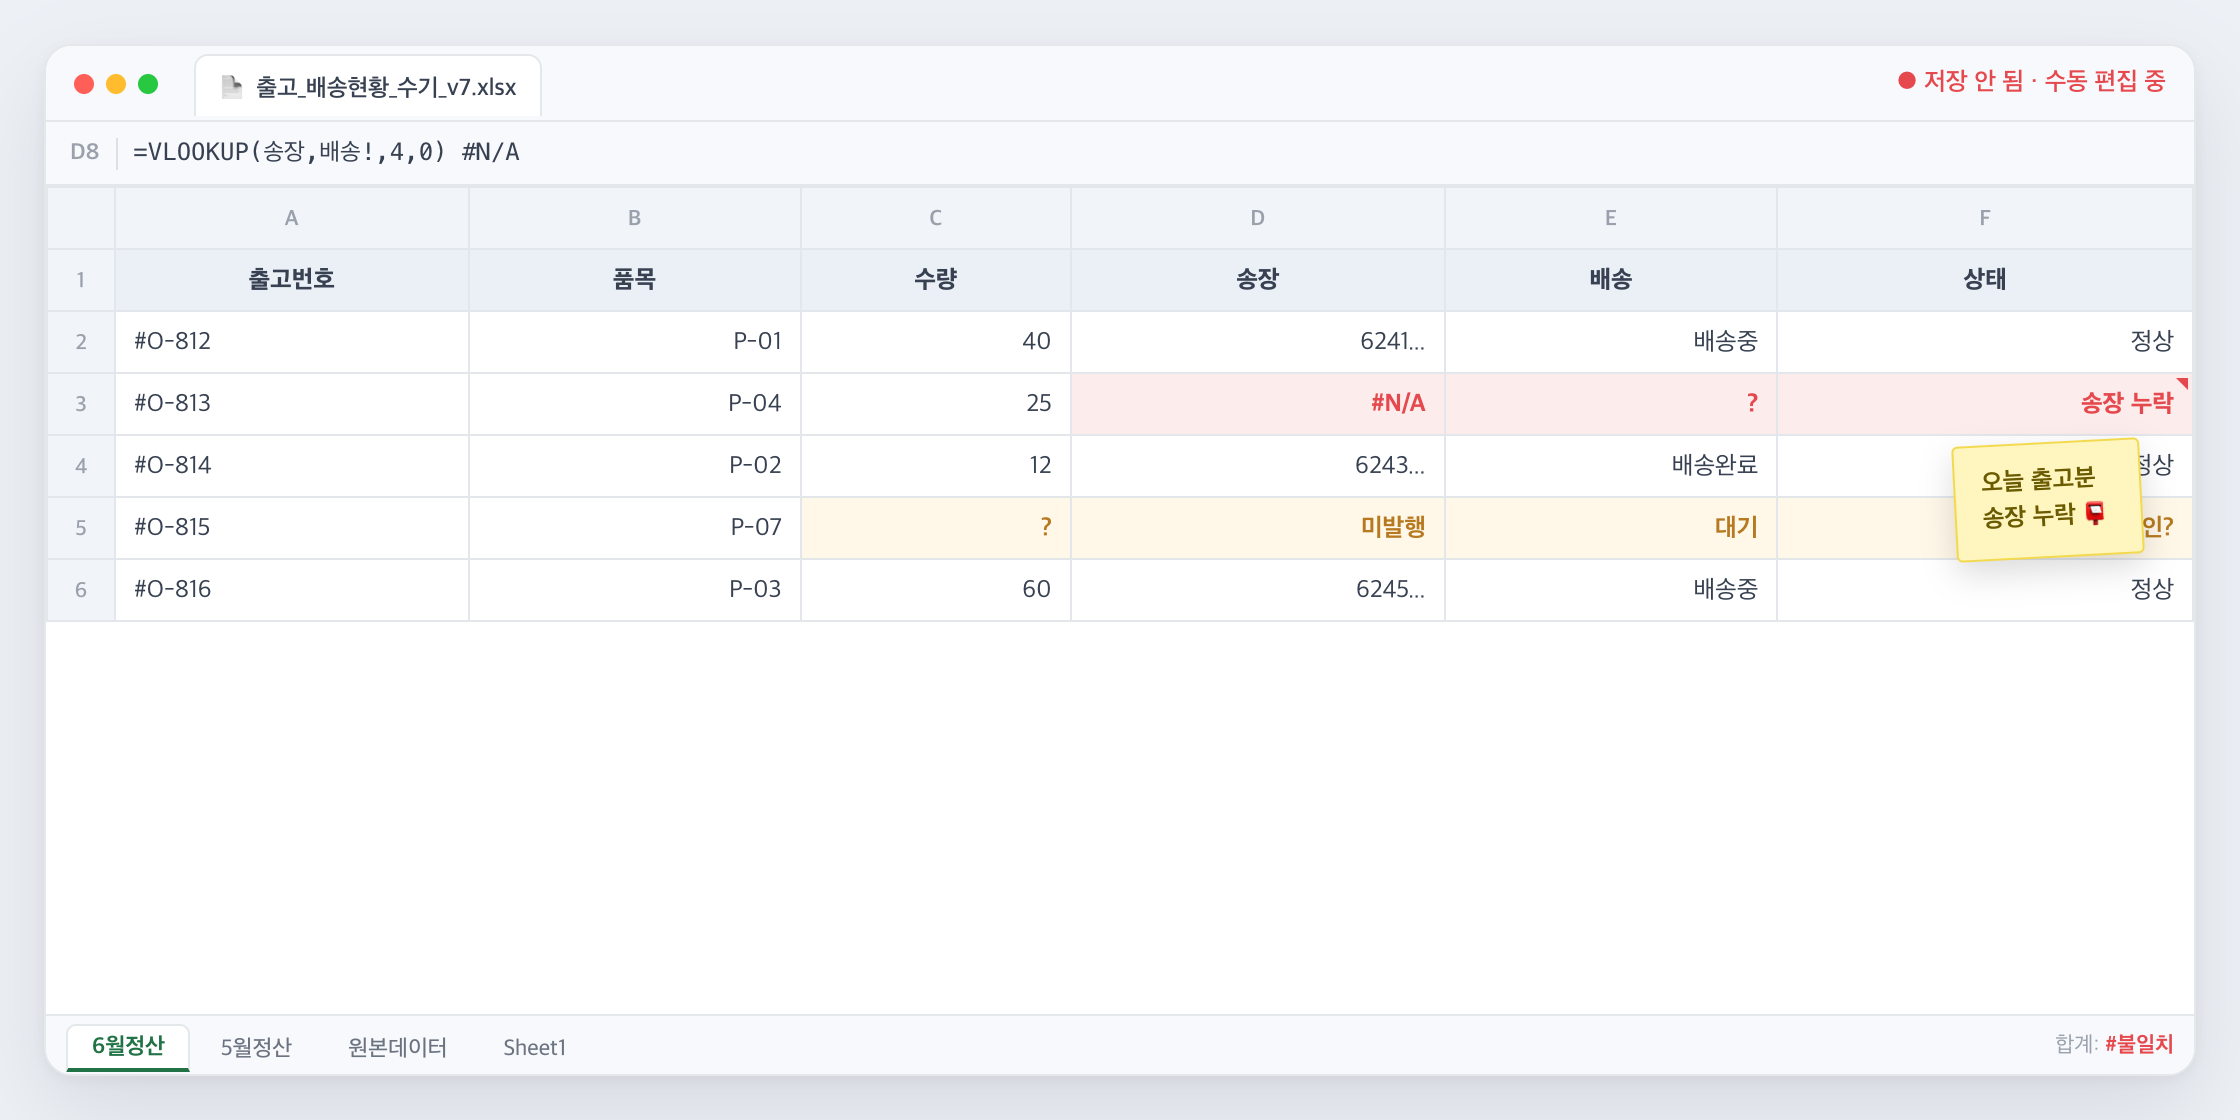
Task: Select row 6 header
Action: coord(81,590)
